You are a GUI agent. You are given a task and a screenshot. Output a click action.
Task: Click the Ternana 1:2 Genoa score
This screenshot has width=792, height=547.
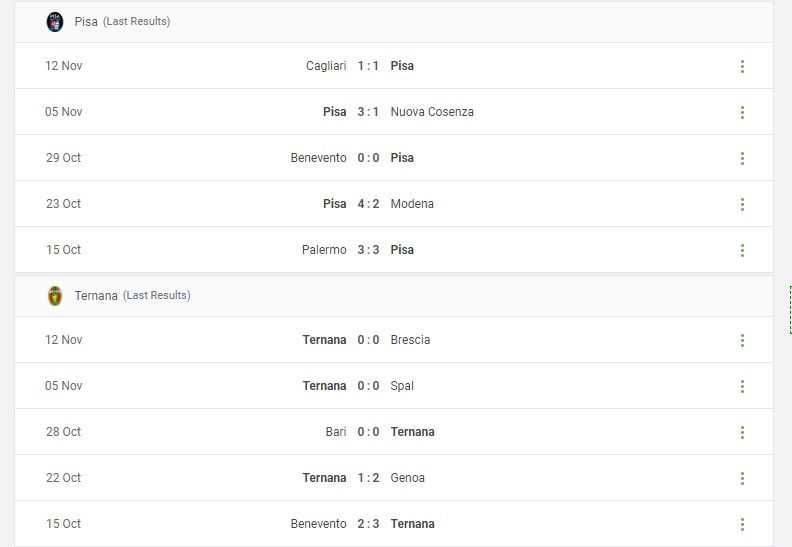368,477
